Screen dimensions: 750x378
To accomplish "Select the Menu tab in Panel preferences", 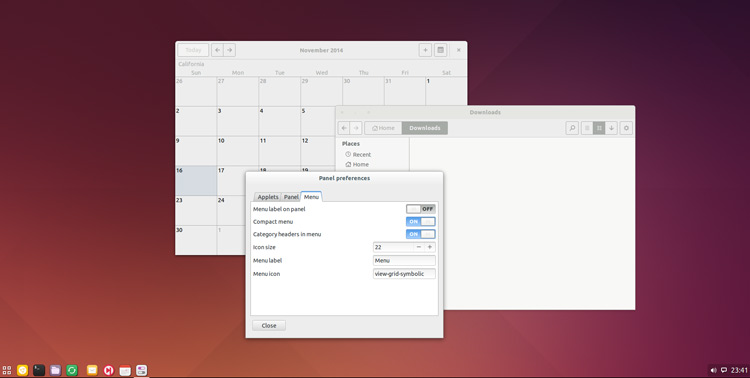I will tap(311, 197).
